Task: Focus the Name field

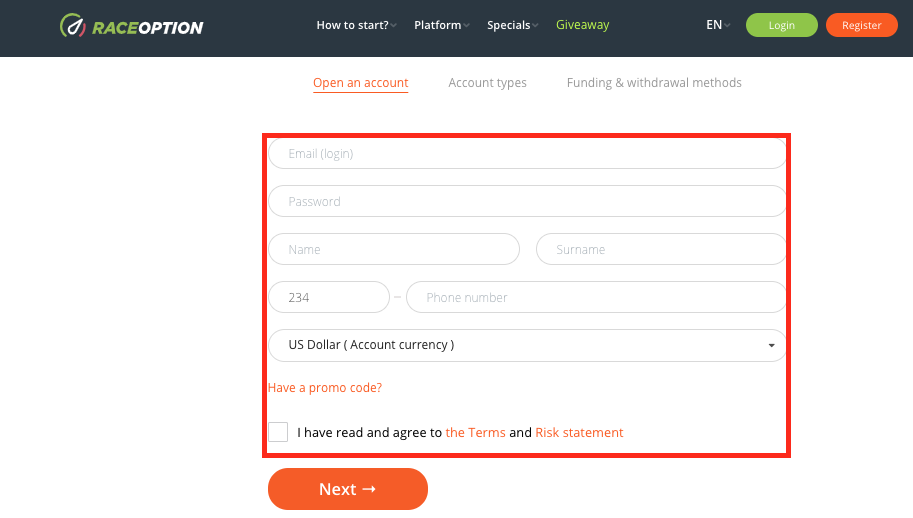Action: click(x=394, y=249)
